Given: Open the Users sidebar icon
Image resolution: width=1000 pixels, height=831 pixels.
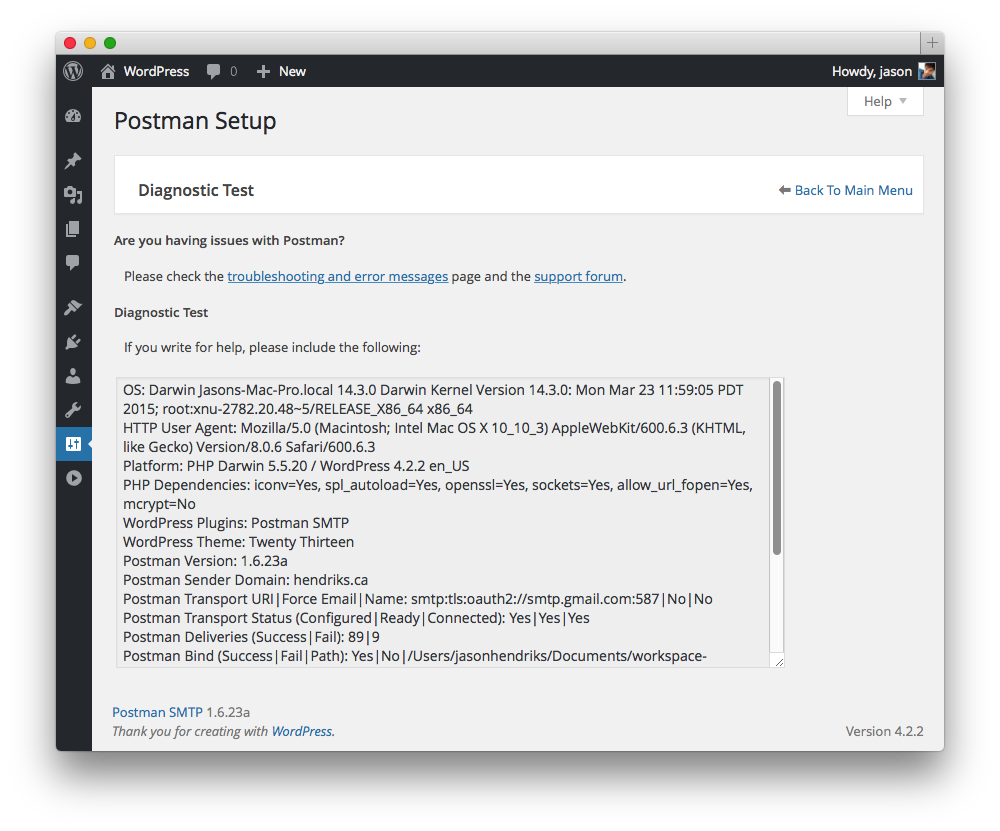Looking at the screenshot, I should [73, 376].
